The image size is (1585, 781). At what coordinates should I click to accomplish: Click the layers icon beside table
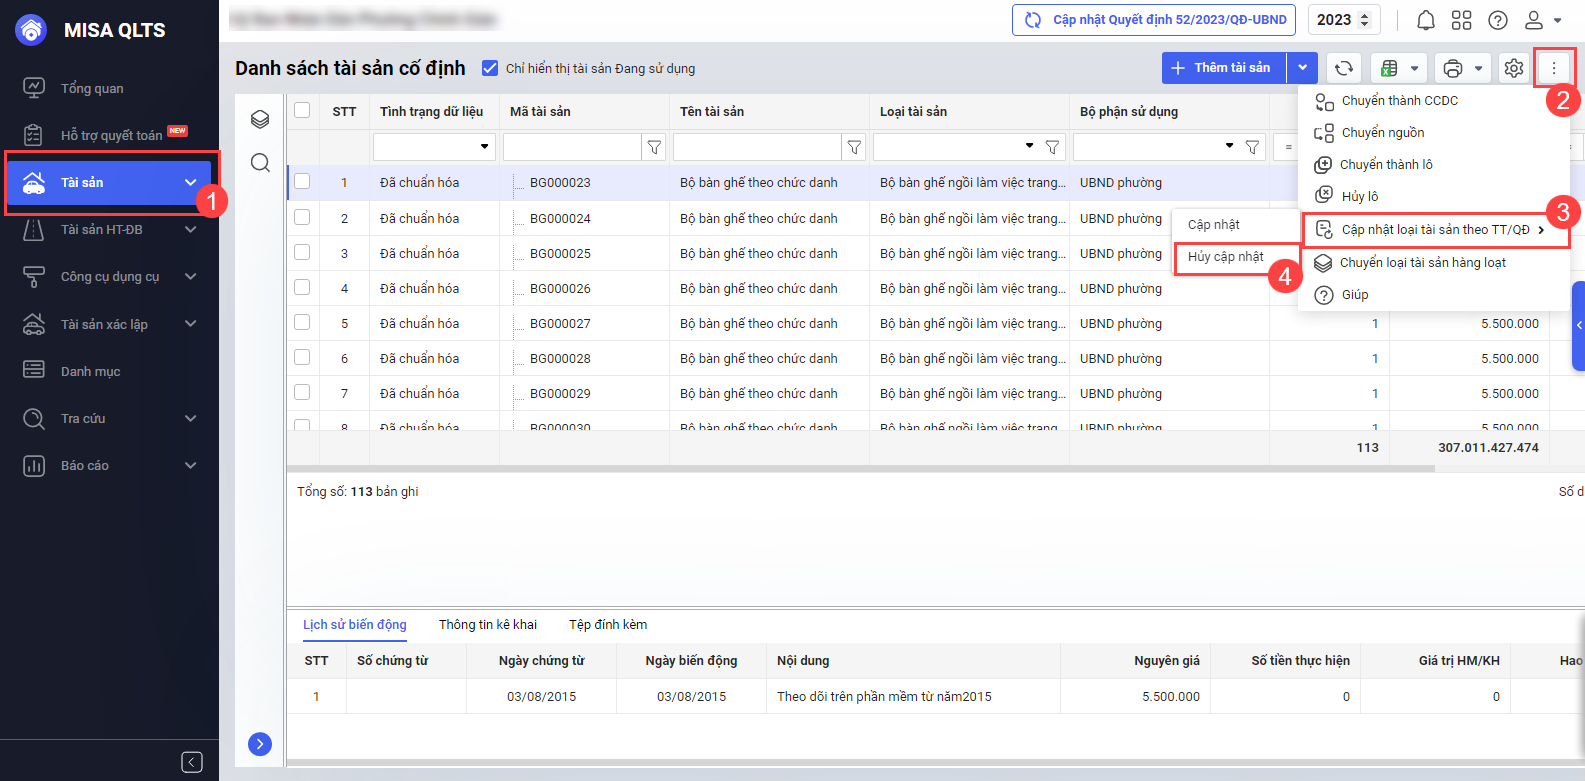click(260, 120)
